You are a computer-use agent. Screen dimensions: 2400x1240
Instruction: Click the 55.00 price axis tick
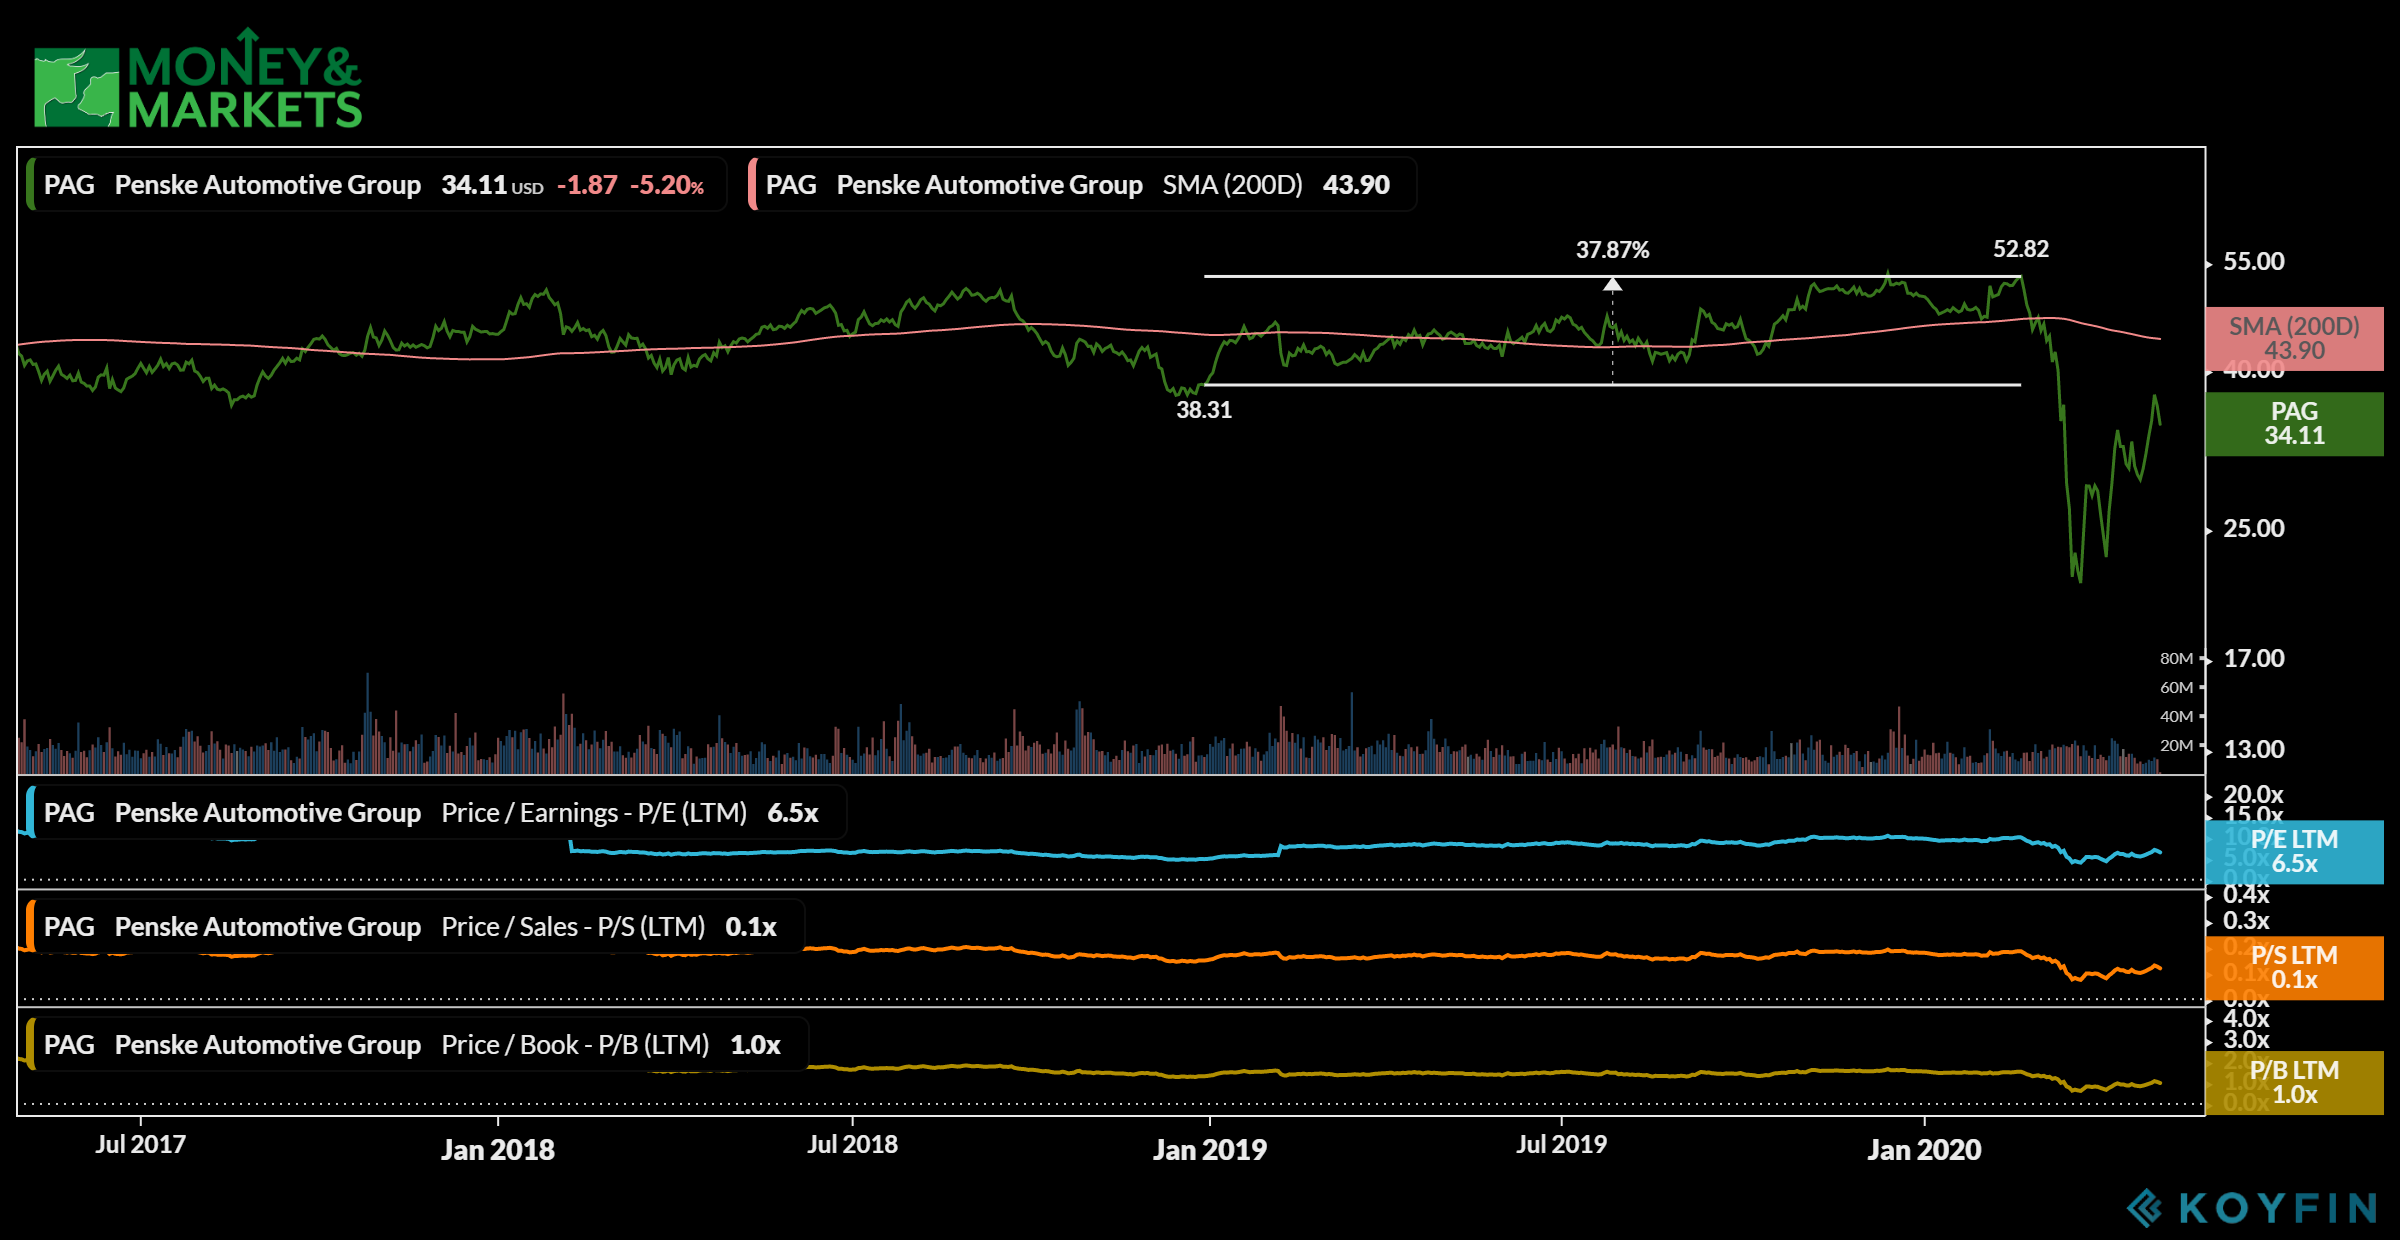coord(2253,262)
